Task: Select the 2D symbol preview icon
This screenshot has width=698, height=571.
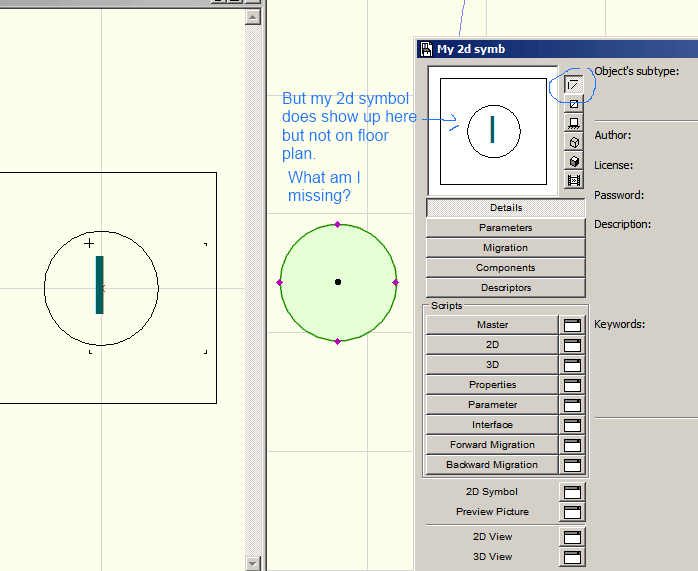Action: point(573,85)
